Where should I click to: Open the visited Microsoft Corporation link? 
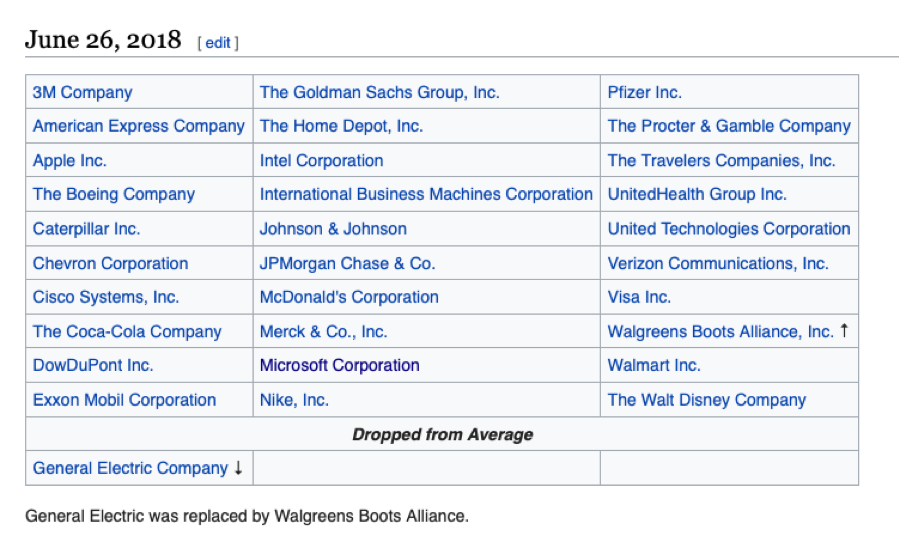pos(339,365)
